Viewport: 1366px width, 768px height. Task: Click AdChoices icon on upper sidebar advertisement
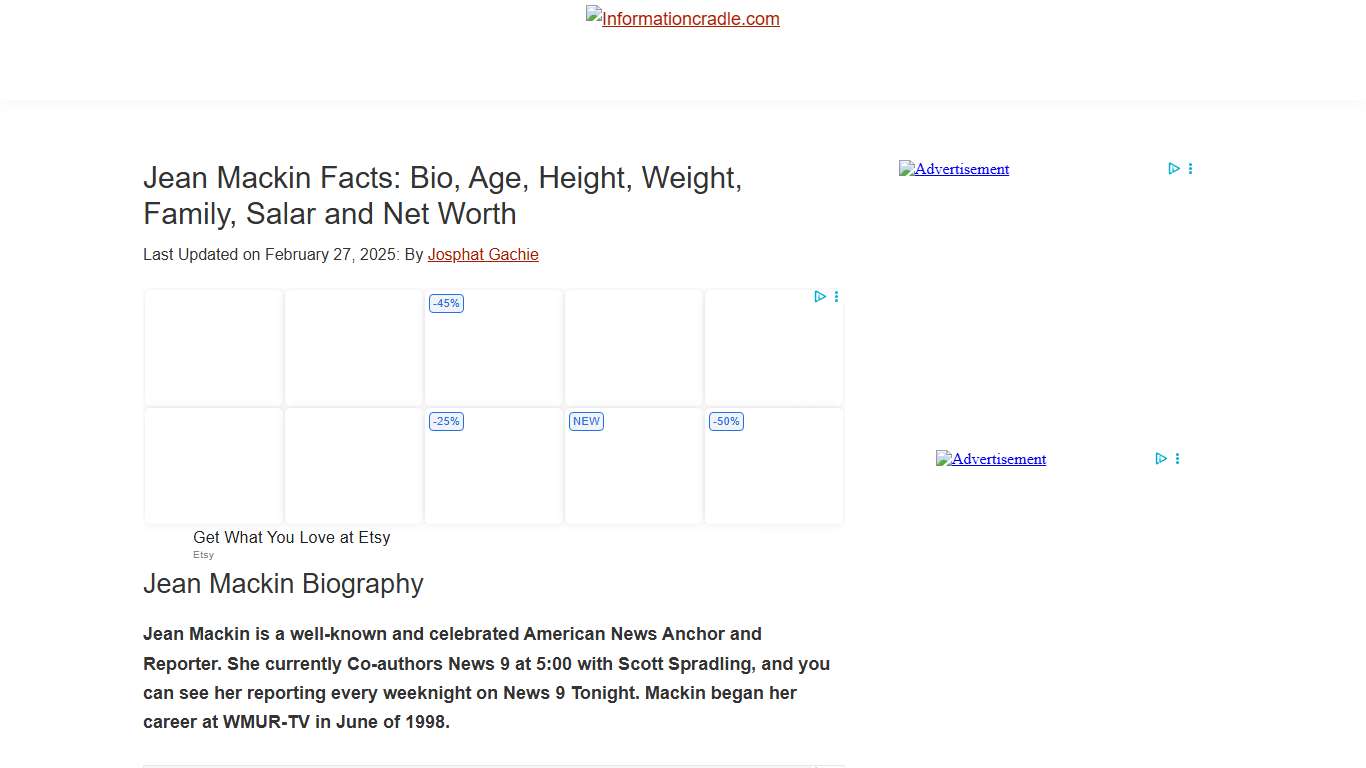point(1174,169)
